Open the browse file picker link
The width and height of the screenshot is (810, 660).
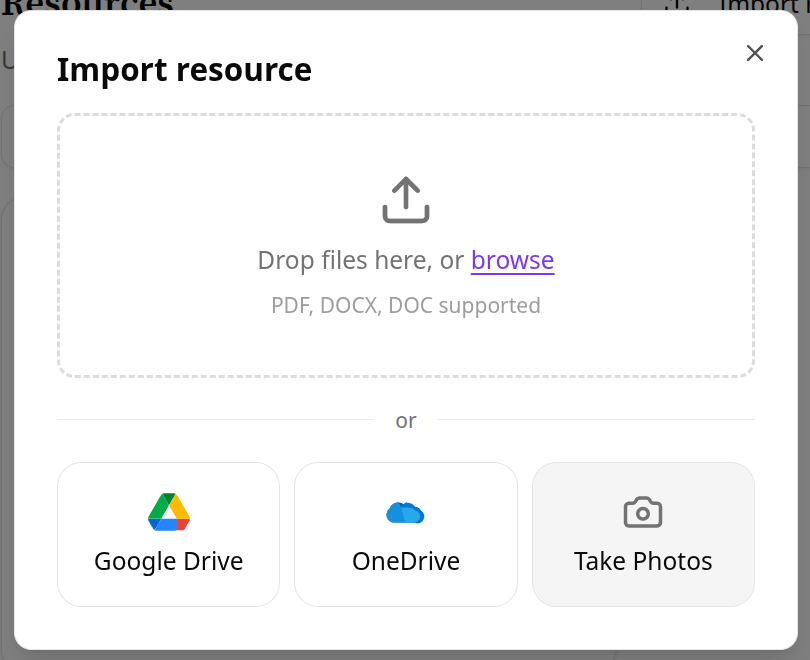[512, 260]
